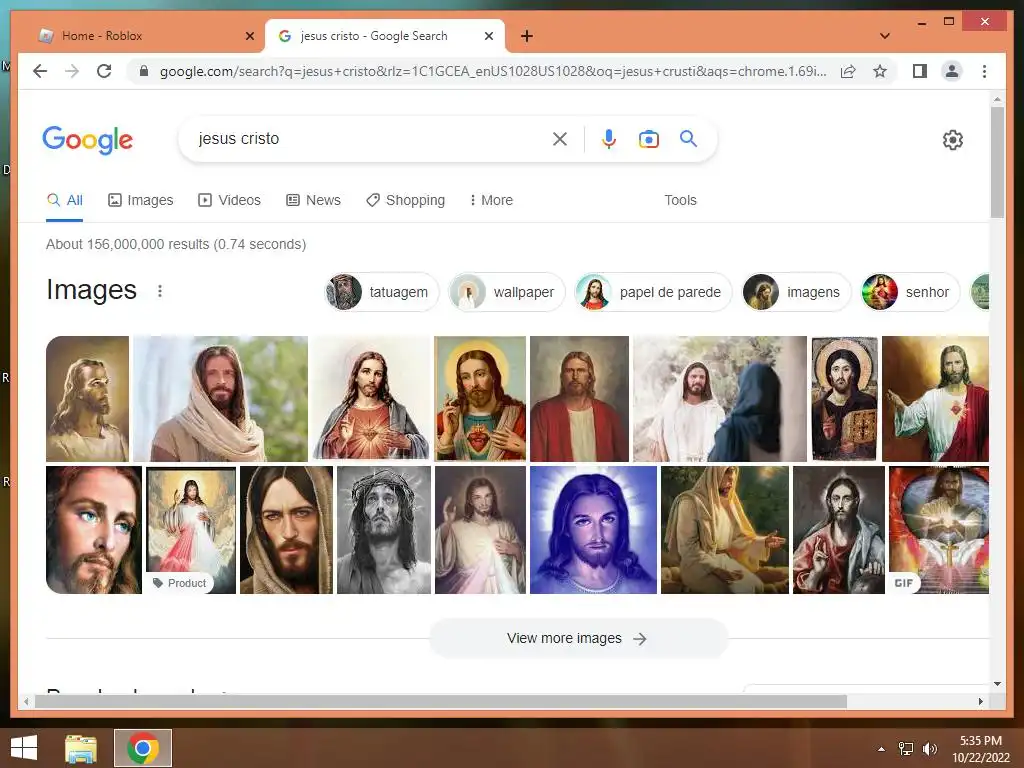Open the yellow halo sacred heart thumbnail

pos(480,399)
